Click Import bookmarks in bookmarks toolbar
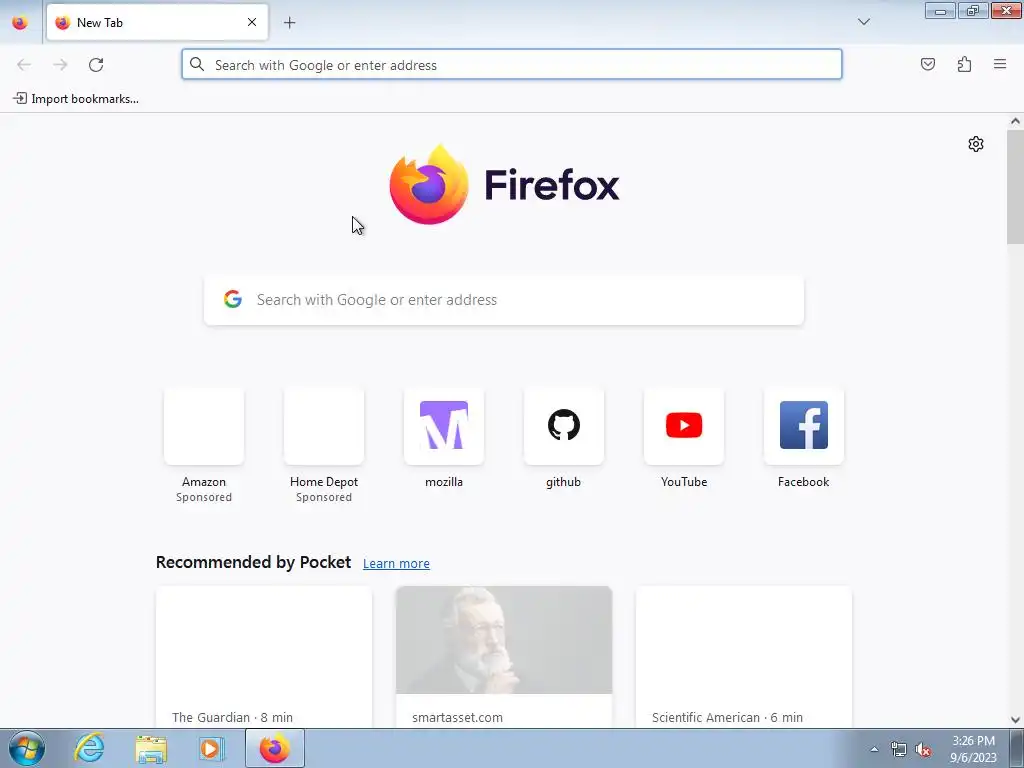Screen dimensions: 1024x768 tap(76, 99)
